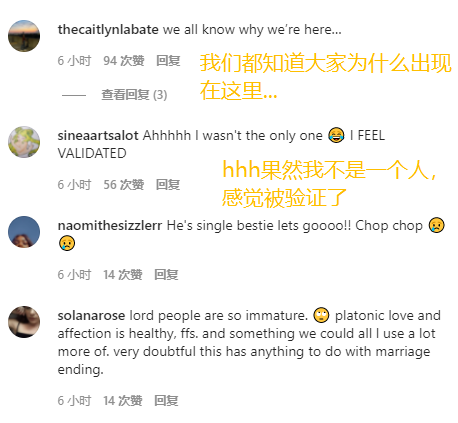Reply to naomithesizzlerr's comment via 回复
Screen dimensions: 458x423
point(166,275)
